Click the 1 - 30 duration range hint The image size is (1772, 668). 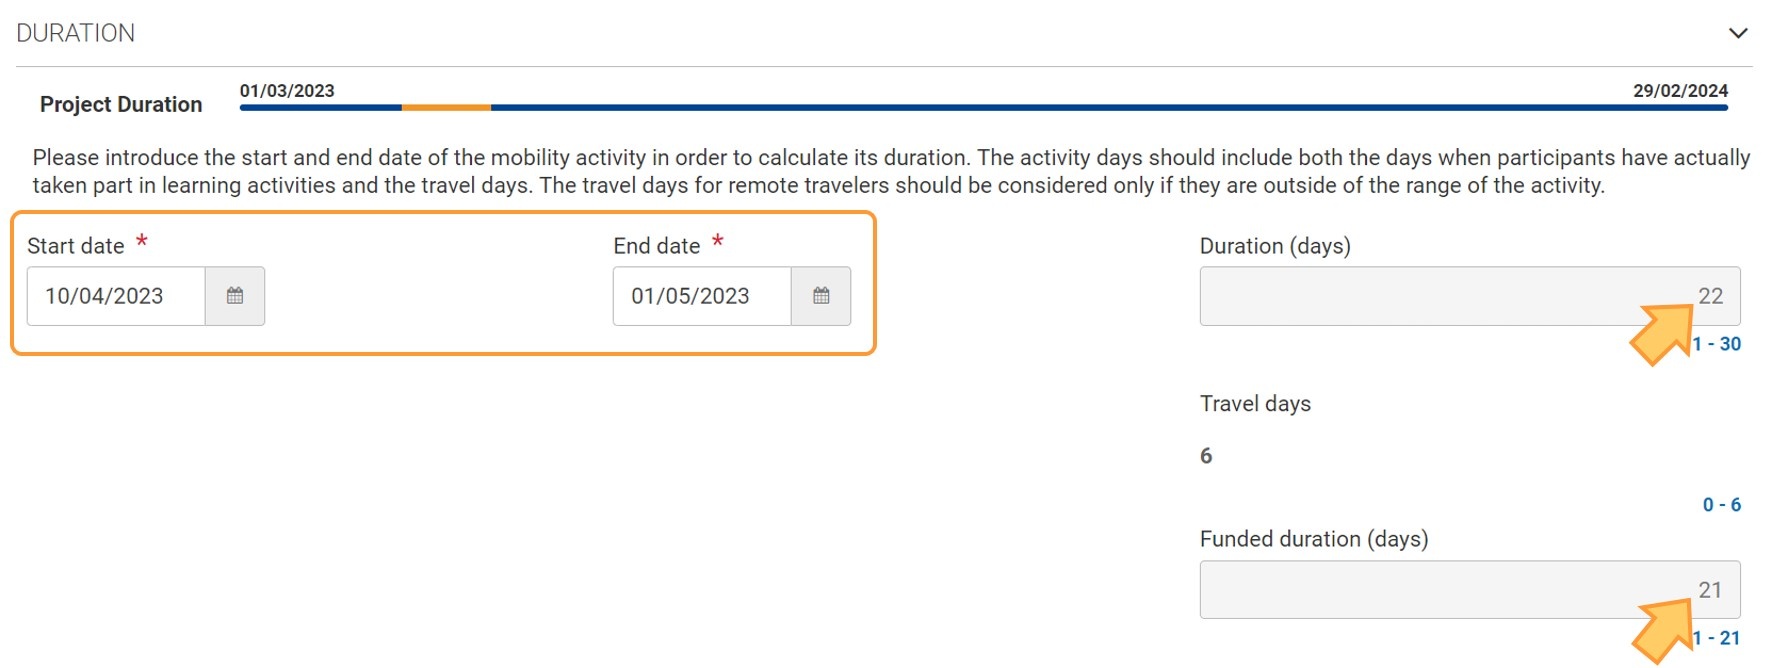pyautogui.click(x=1718, y=344)
